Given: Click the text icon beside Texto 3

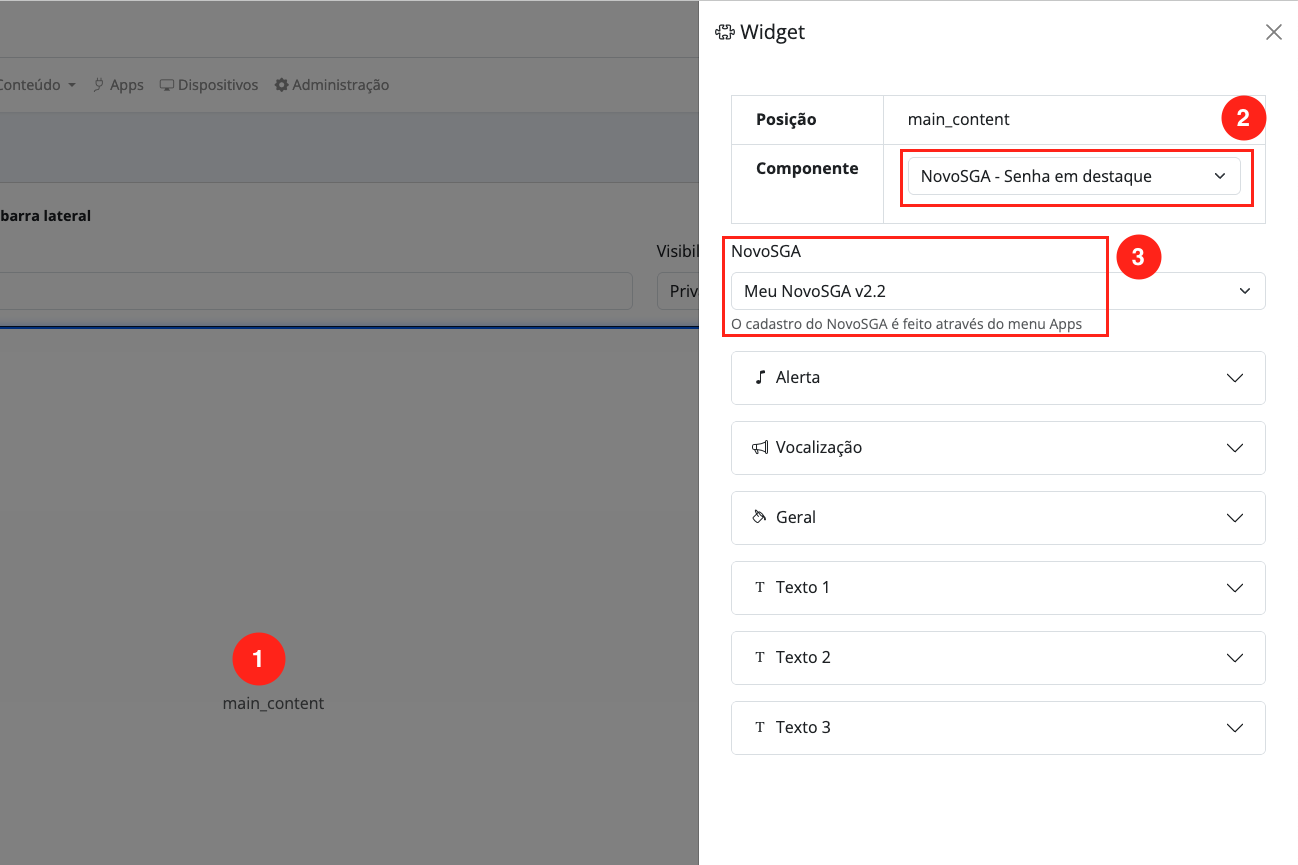Looking at the screenshot, I should pyautogui.click(x=760, y=727).
